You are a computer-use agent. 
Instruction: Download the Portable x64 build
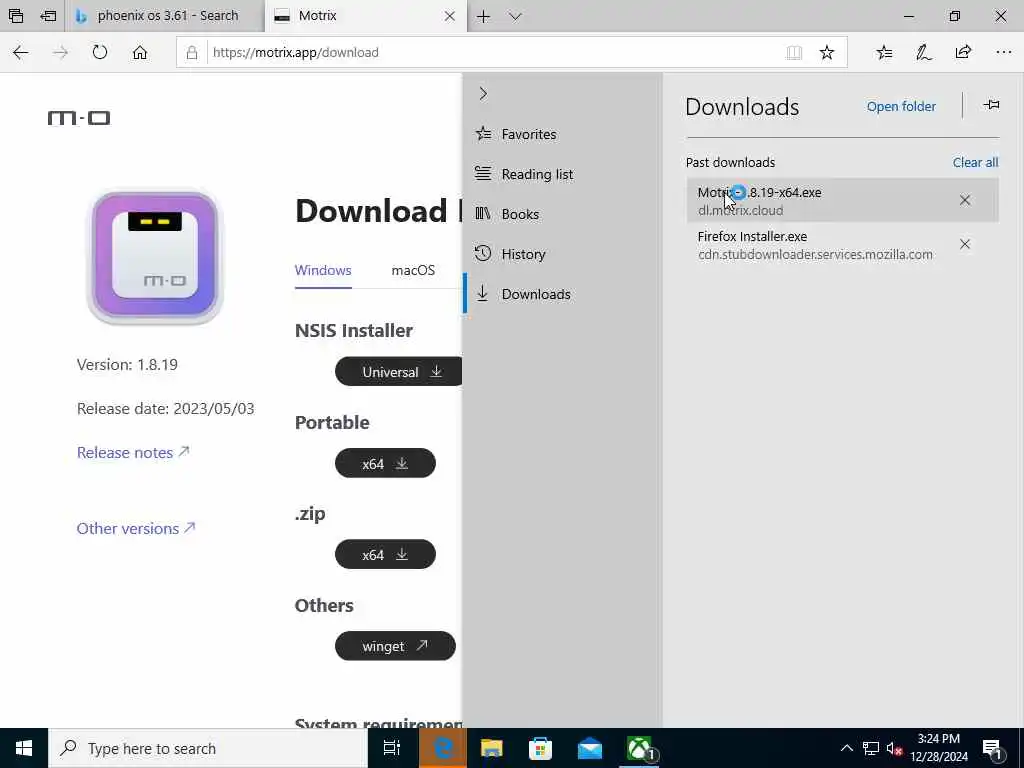pos(385,464)
